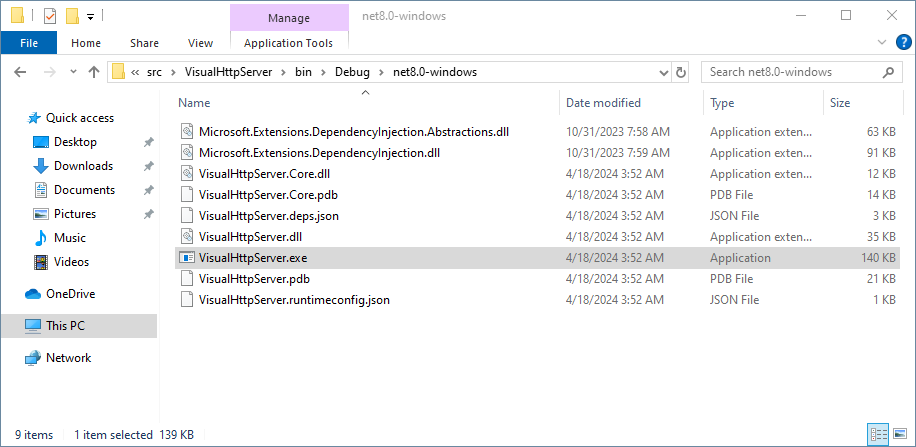The height and width of the screenshot is (447, 916).
Task: Switch to the Share ribbon tab
Action: [x=144, y=43]
